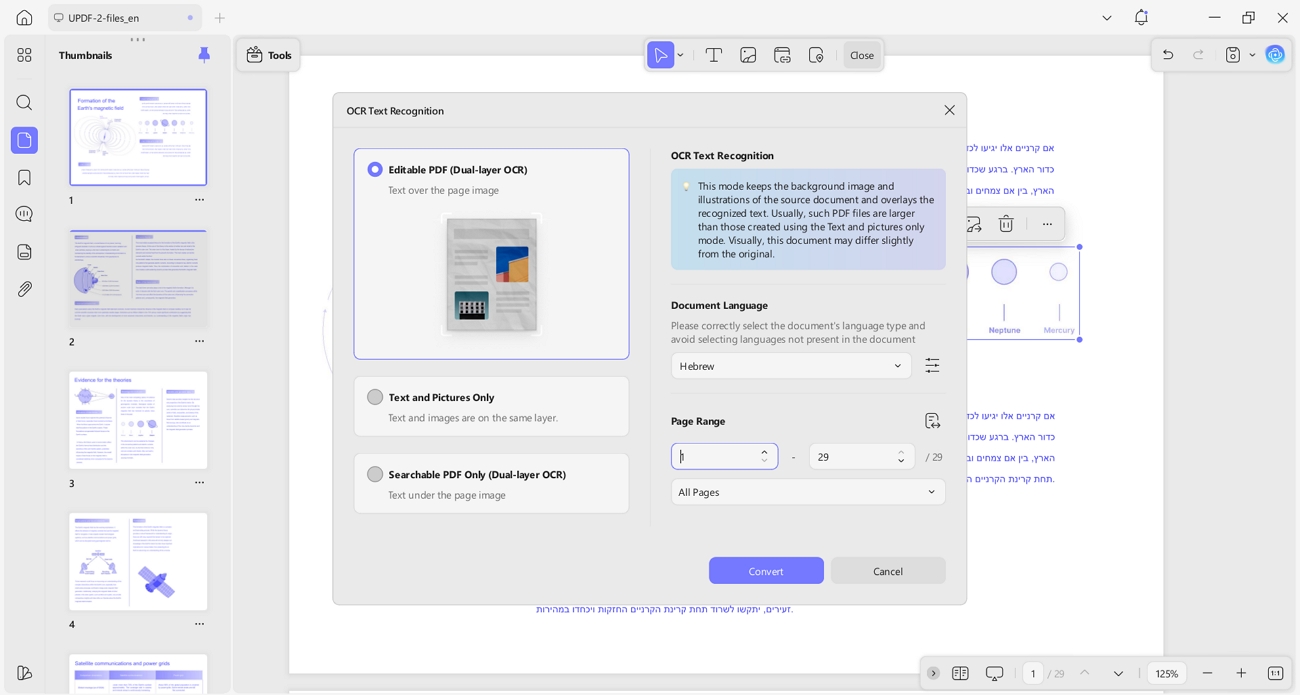Open the Attachments panel

[x=24, y=289]
